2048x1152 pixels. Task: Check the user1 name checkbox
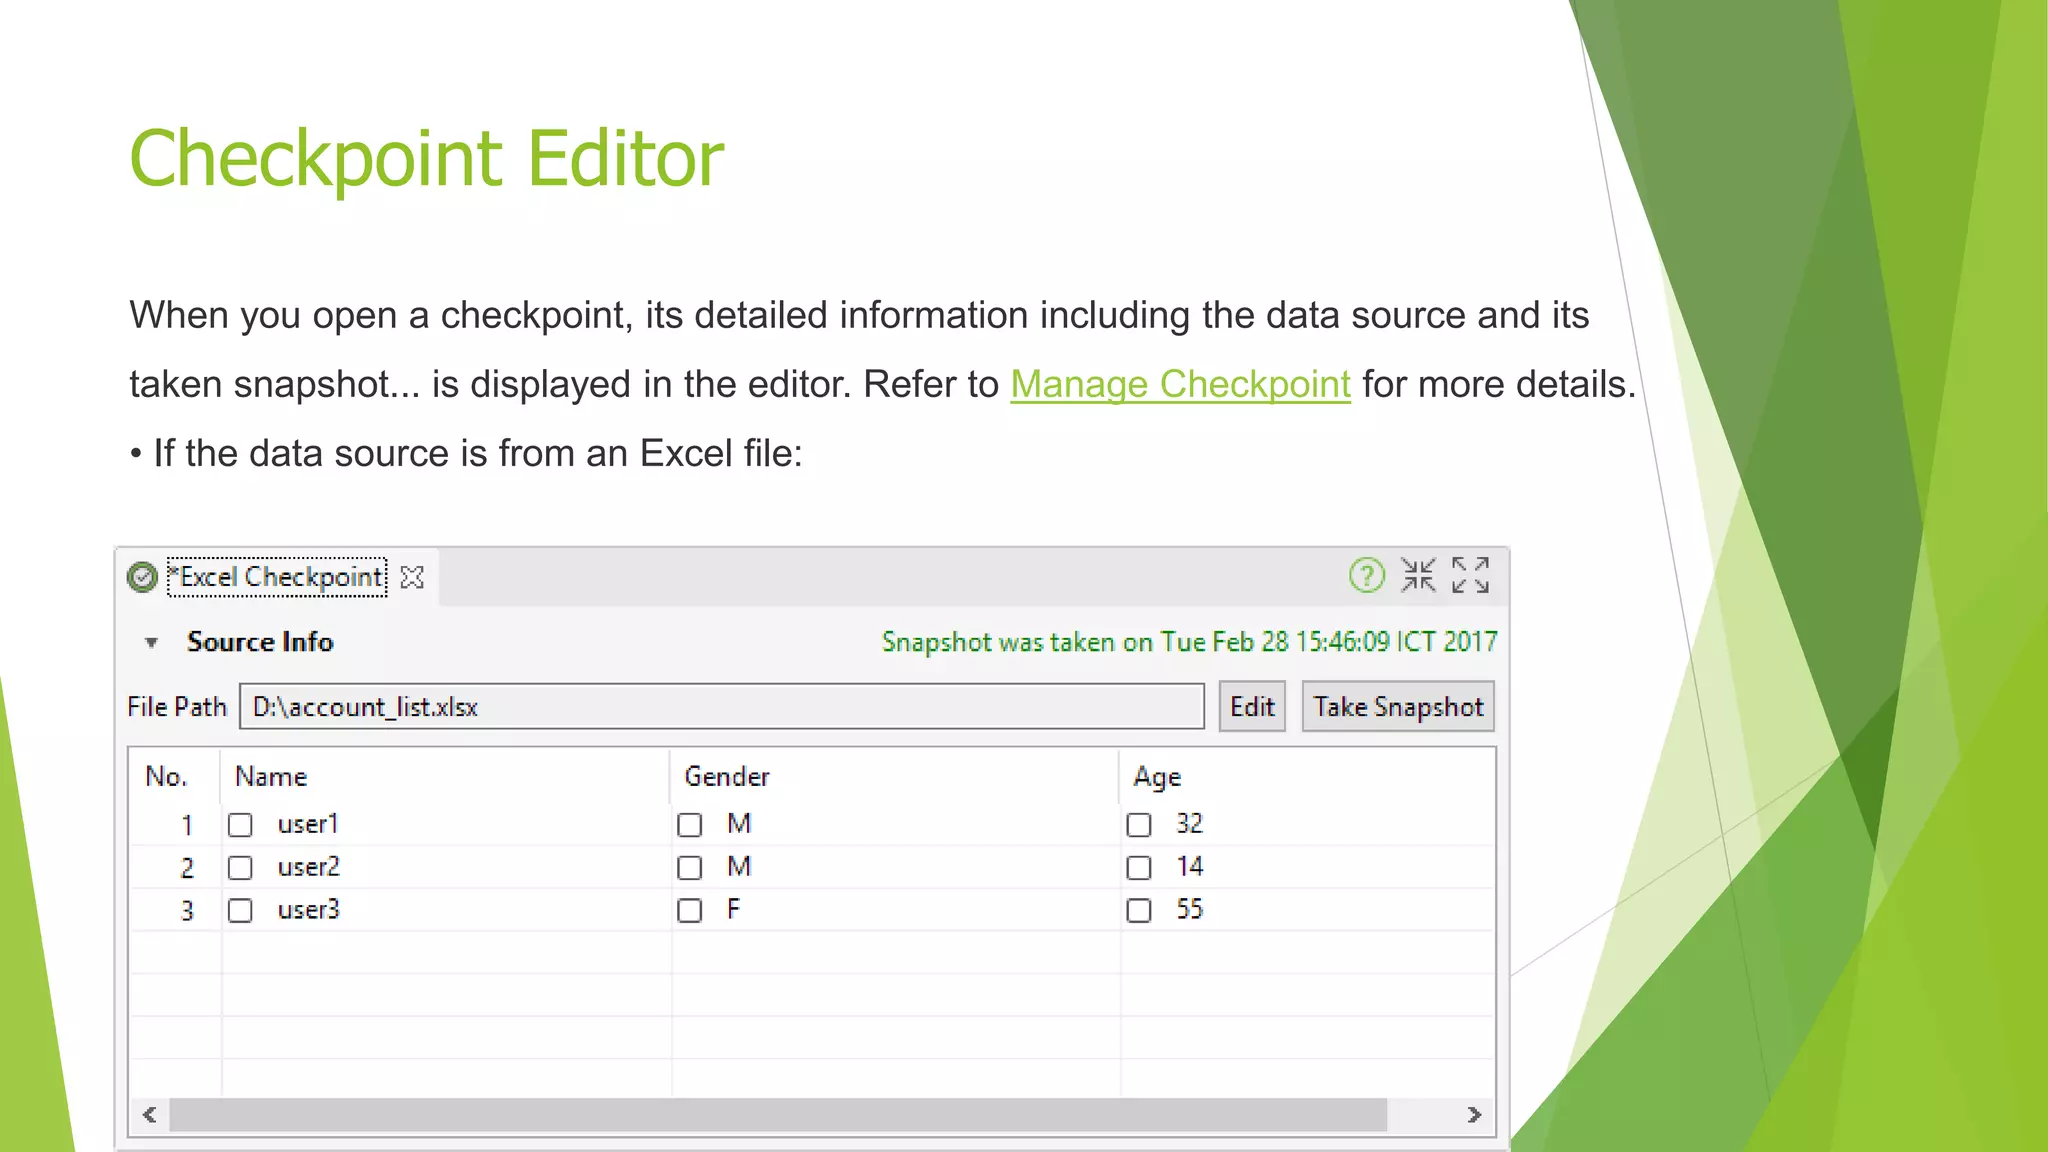tap(240, 825)
